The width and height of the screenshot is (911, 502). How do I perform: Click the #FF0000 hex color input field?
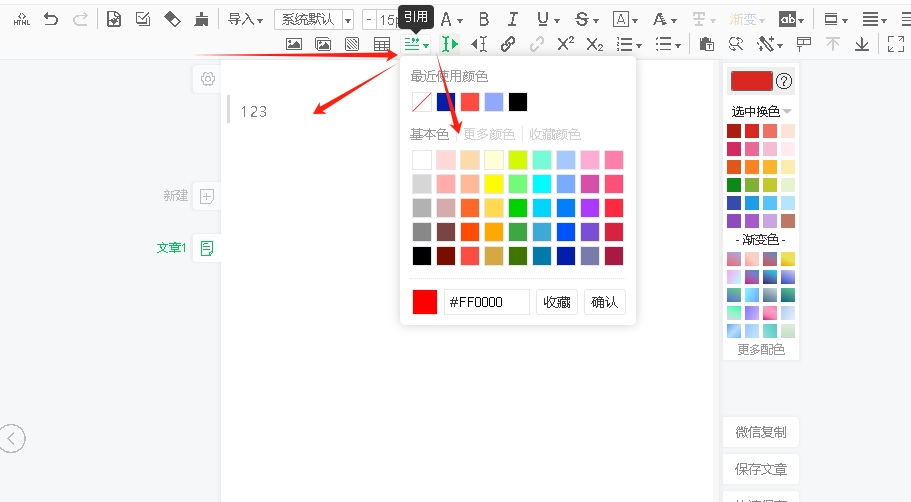click(x=486, y=302)
